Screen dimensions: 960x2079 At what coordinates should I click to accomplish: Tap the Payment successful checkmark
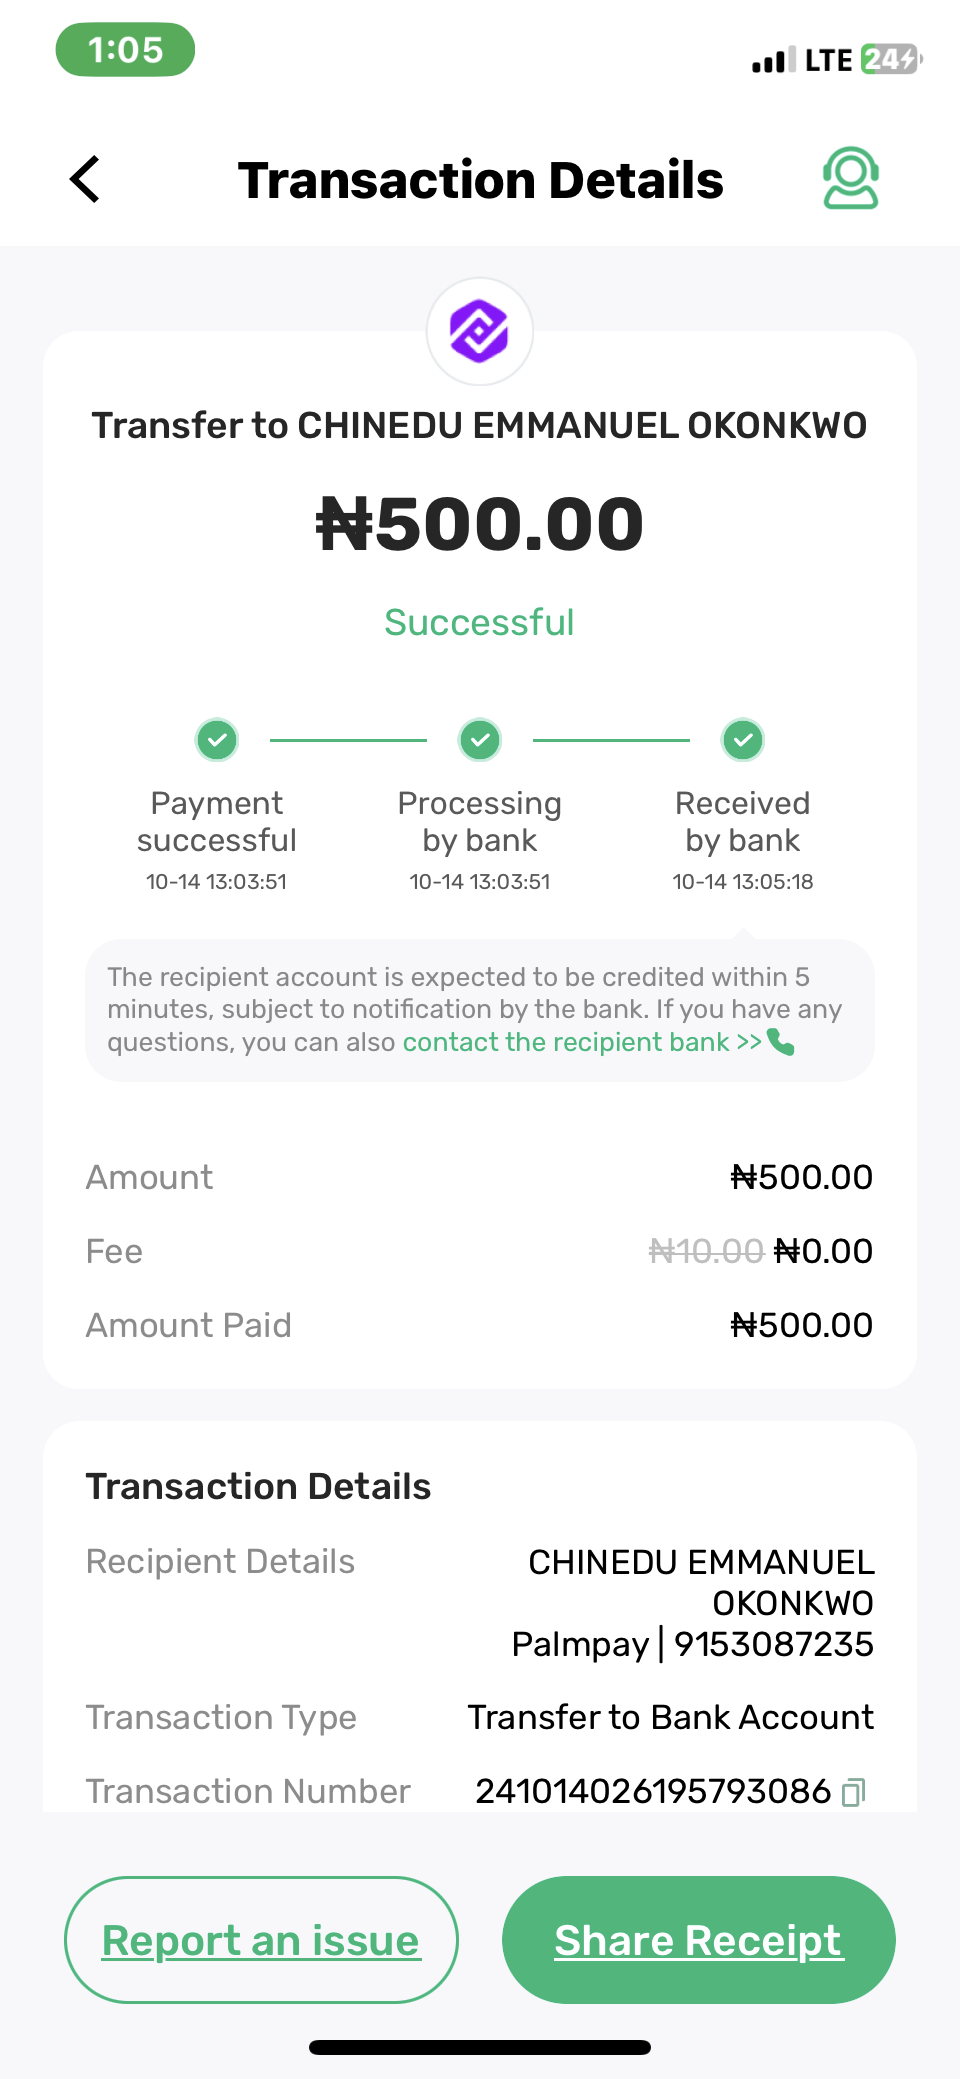[x=217, y=741]
